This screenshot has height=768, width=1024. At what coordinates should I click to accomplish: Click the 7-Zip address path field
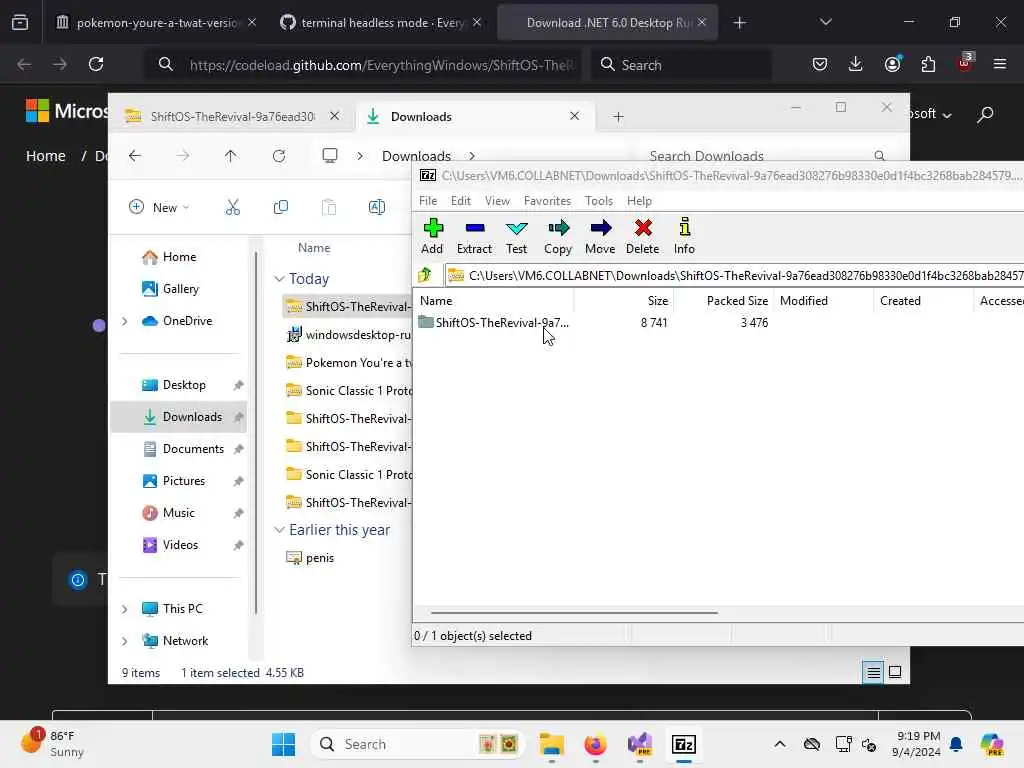(734, 276)
